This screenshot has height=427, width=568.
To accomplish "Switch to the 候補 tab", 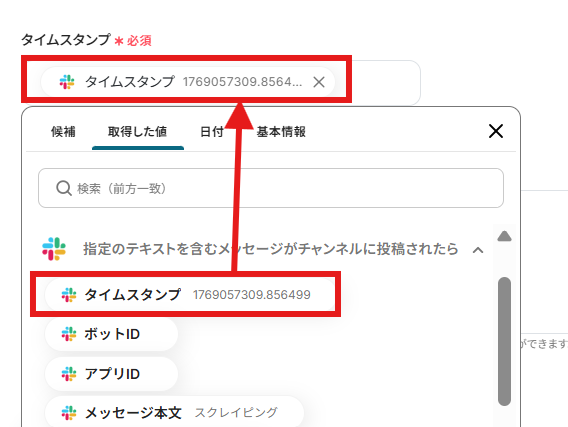I will pos(63,131).
